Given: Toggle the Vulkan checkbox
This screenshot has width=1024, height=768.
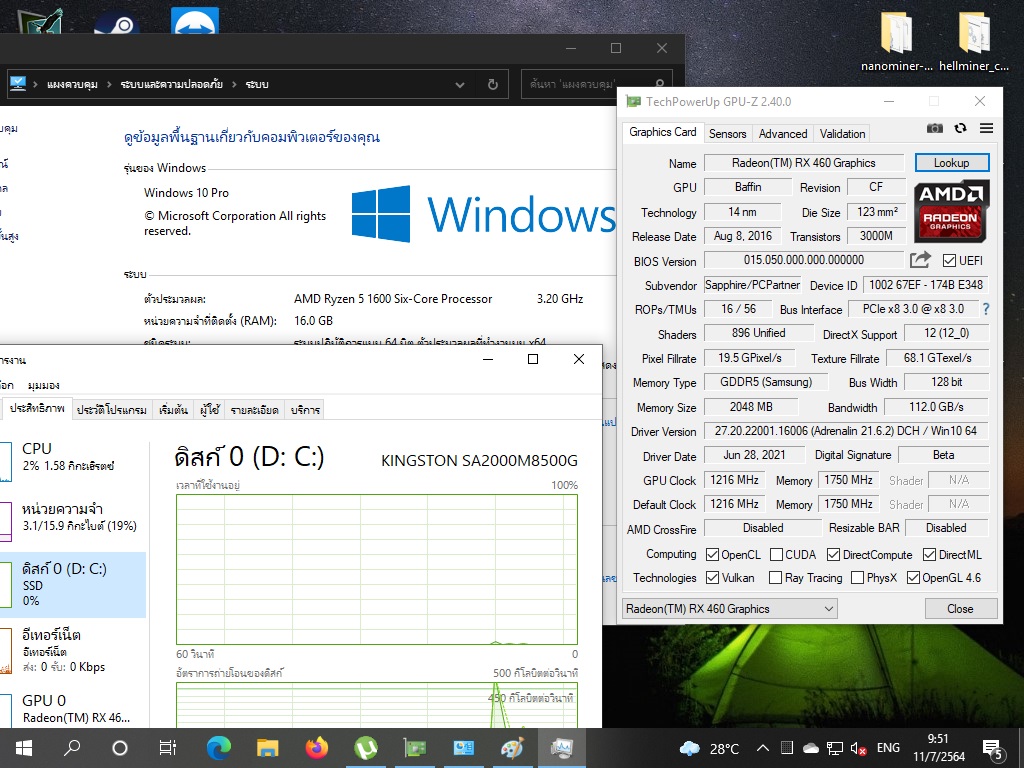Looking at the screenshot, I should tap(712, 577).
